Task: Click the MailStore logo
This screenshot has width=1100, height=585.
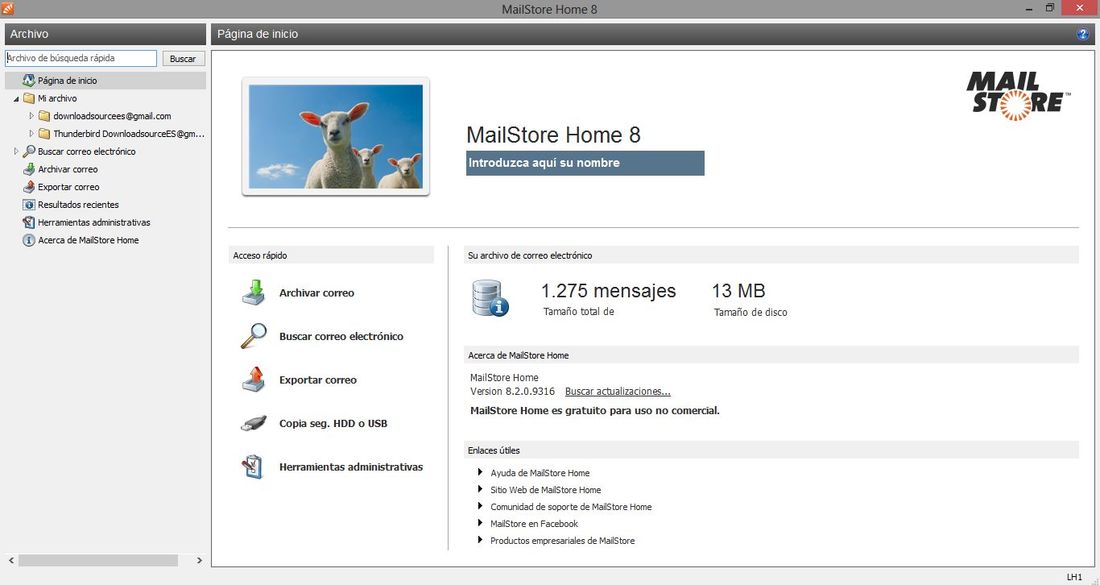Action: pyautogui.click(x=1019, y=95)
